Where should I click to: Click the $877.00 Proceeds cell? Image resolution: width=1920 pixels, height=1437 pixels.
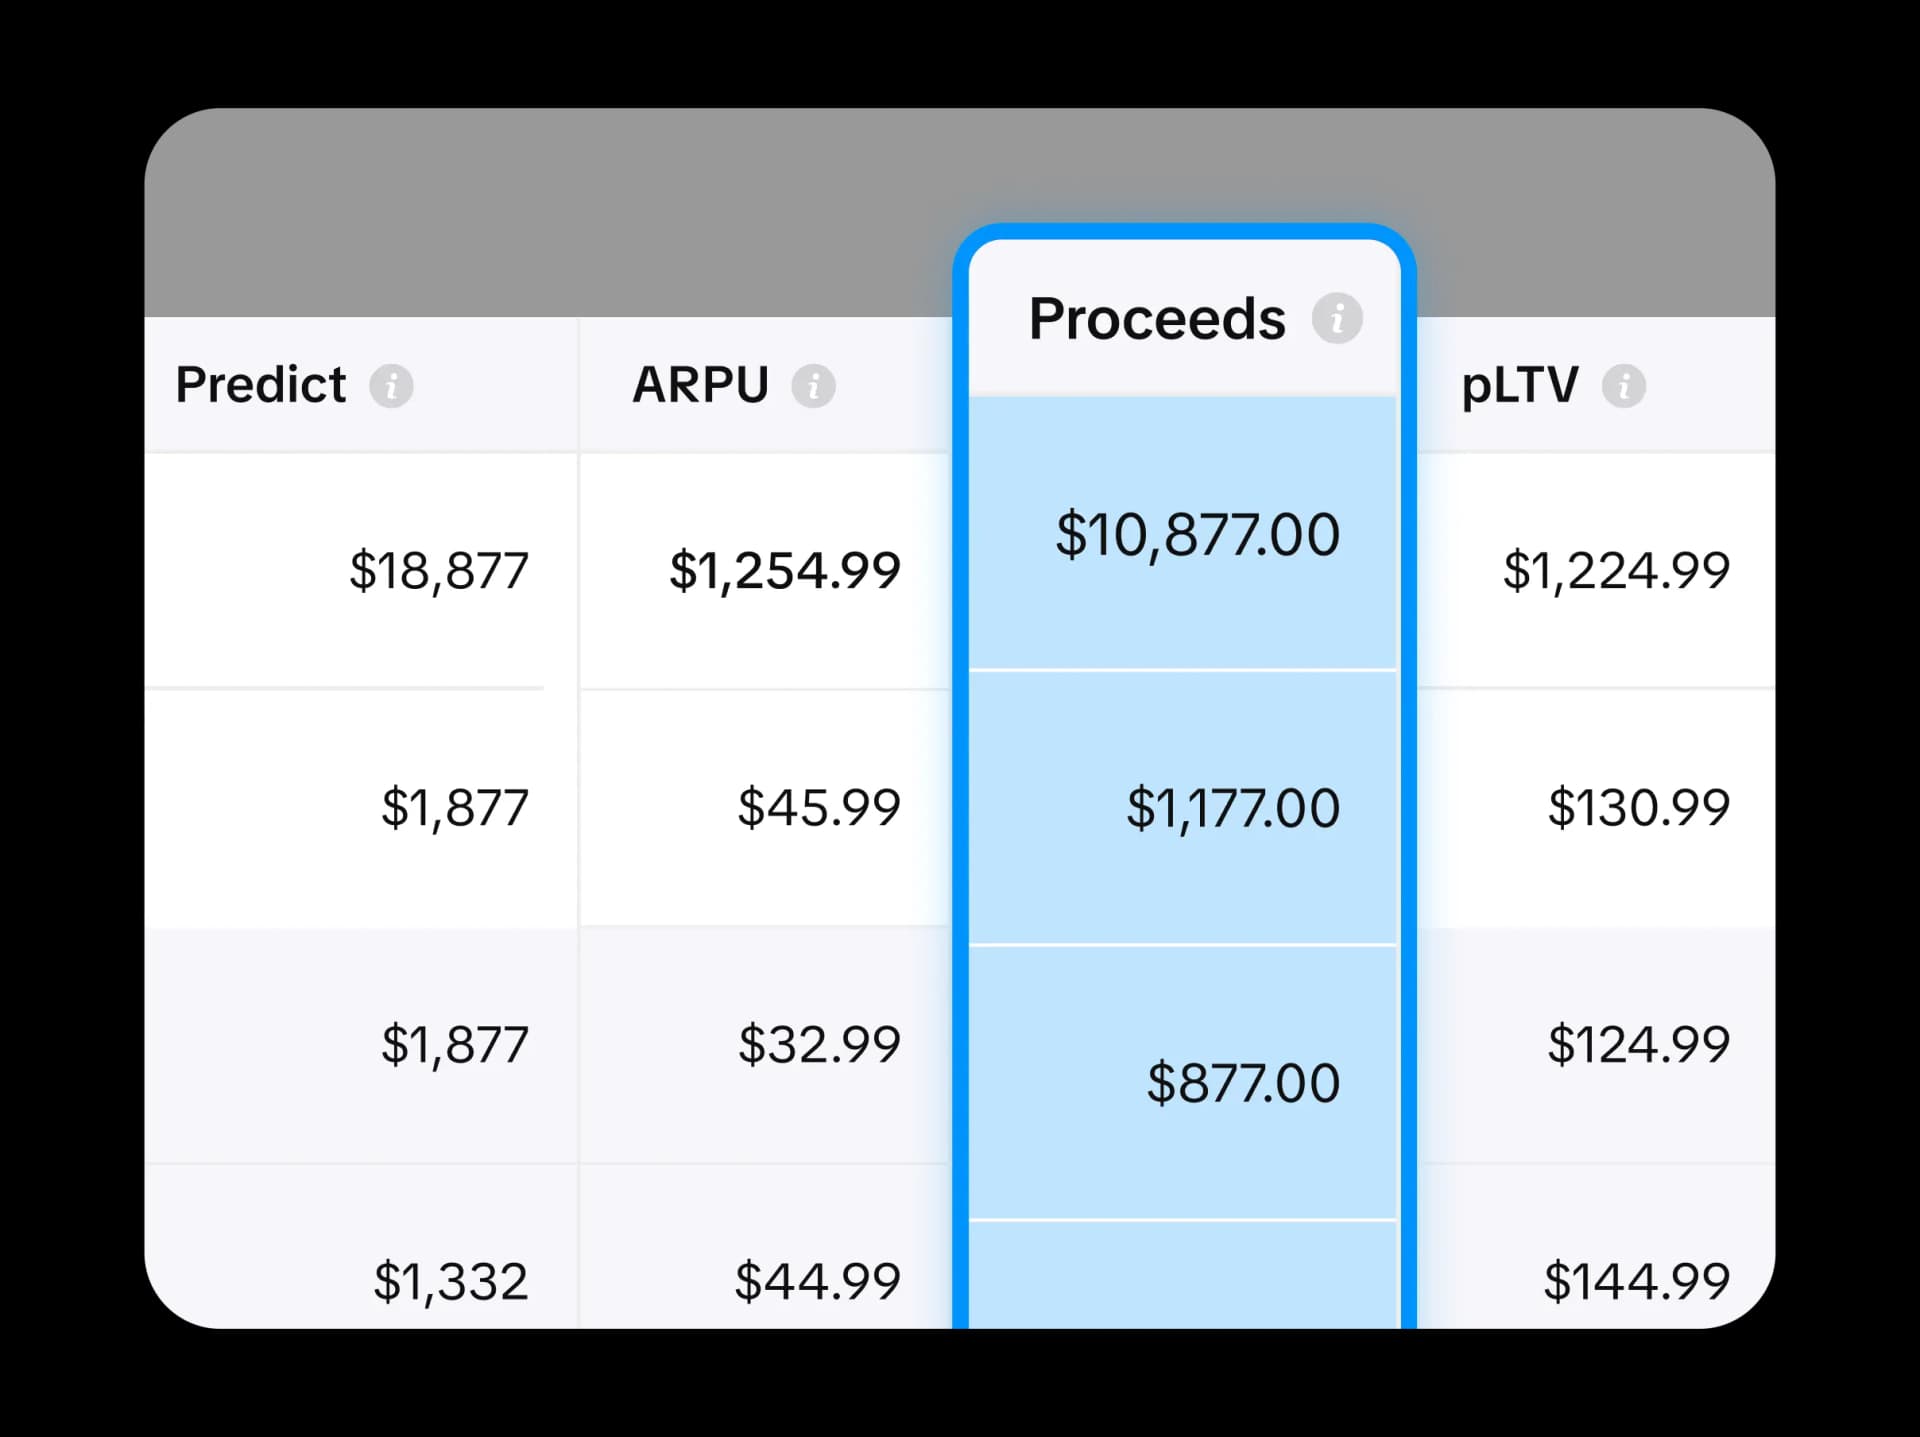click(x=1244, y=1081)
